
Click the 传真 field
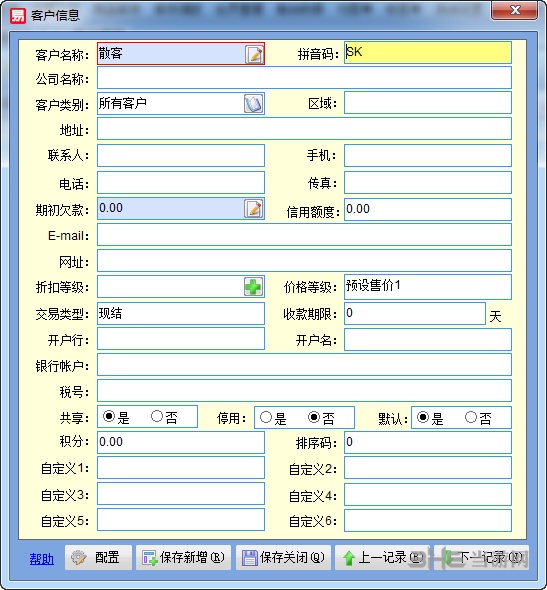click(428, 182)
